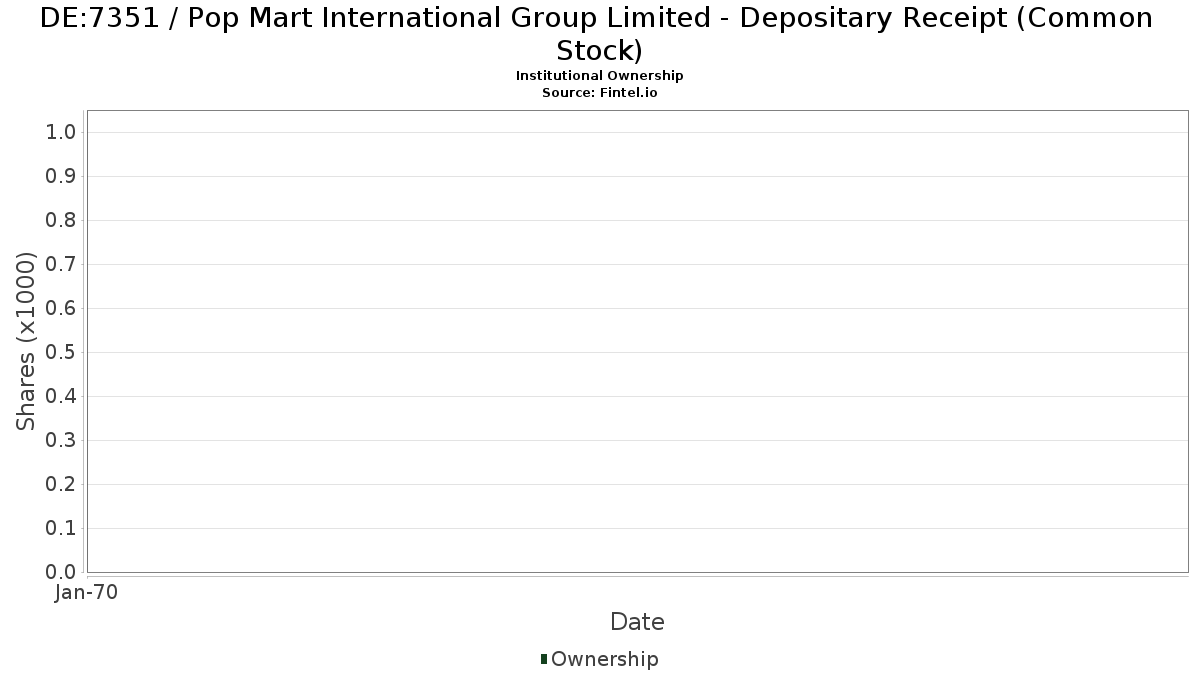
Task: Click the 0.9 y-axis tick label
Action: 61,177
